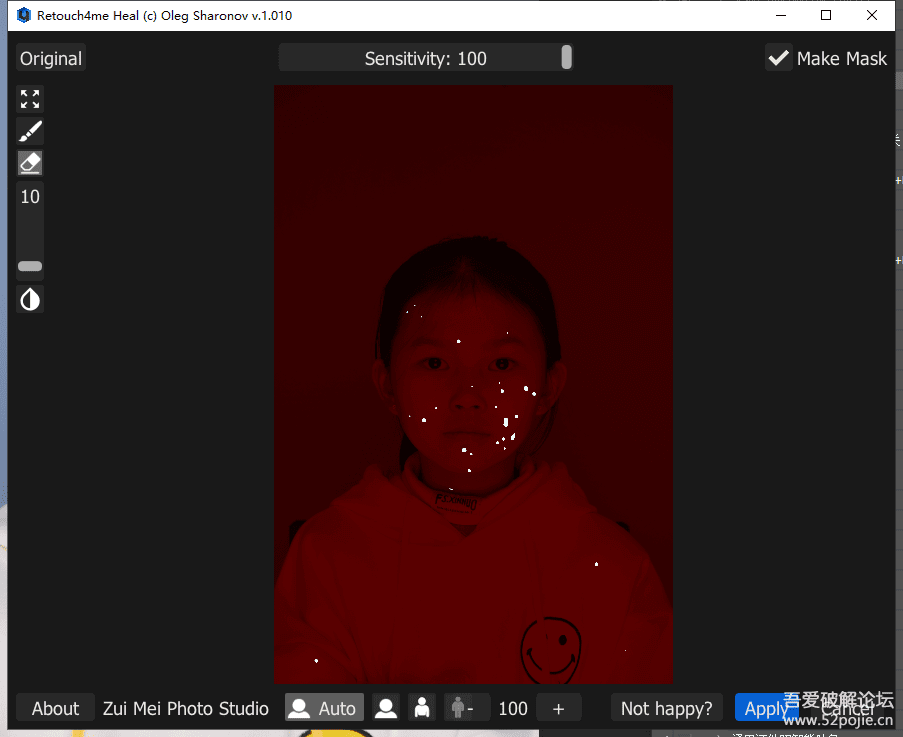The height and width of the screenshot is (737, 903).
Task: Click the Sensitivity slider bar
Action: (x=425, y=58)
